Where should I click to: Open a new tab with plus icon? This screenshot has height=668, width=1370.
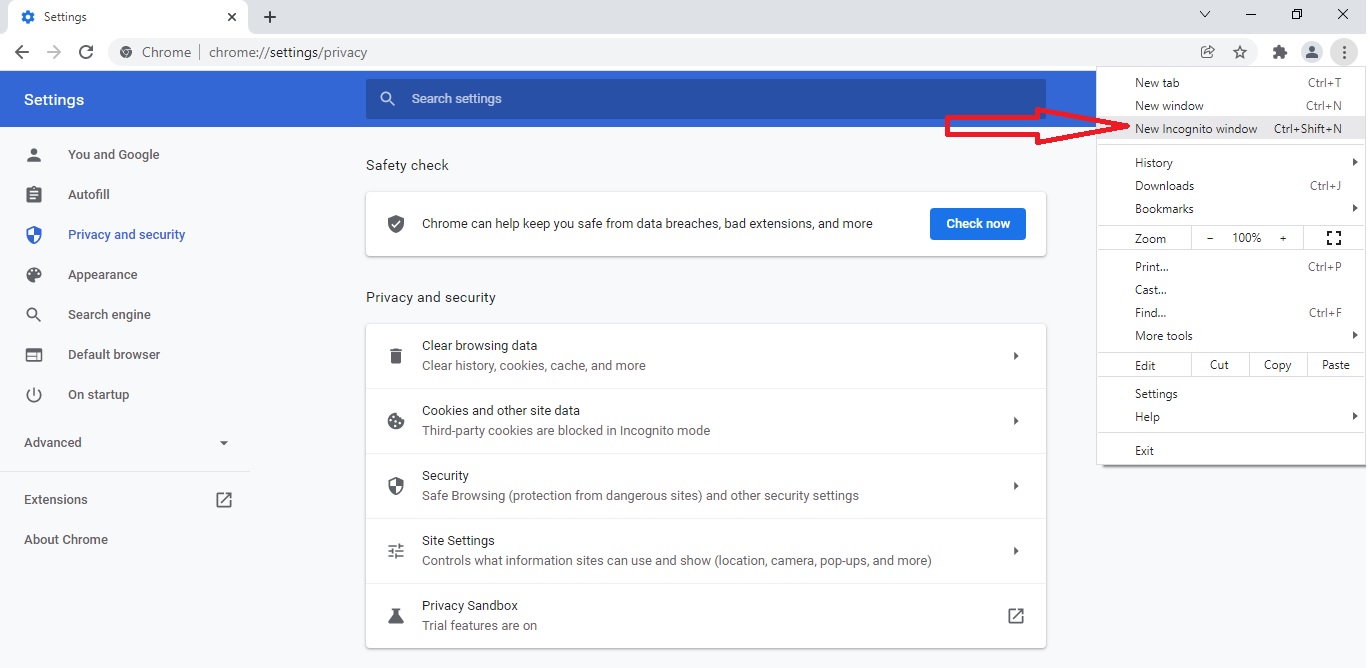(270, 17)
